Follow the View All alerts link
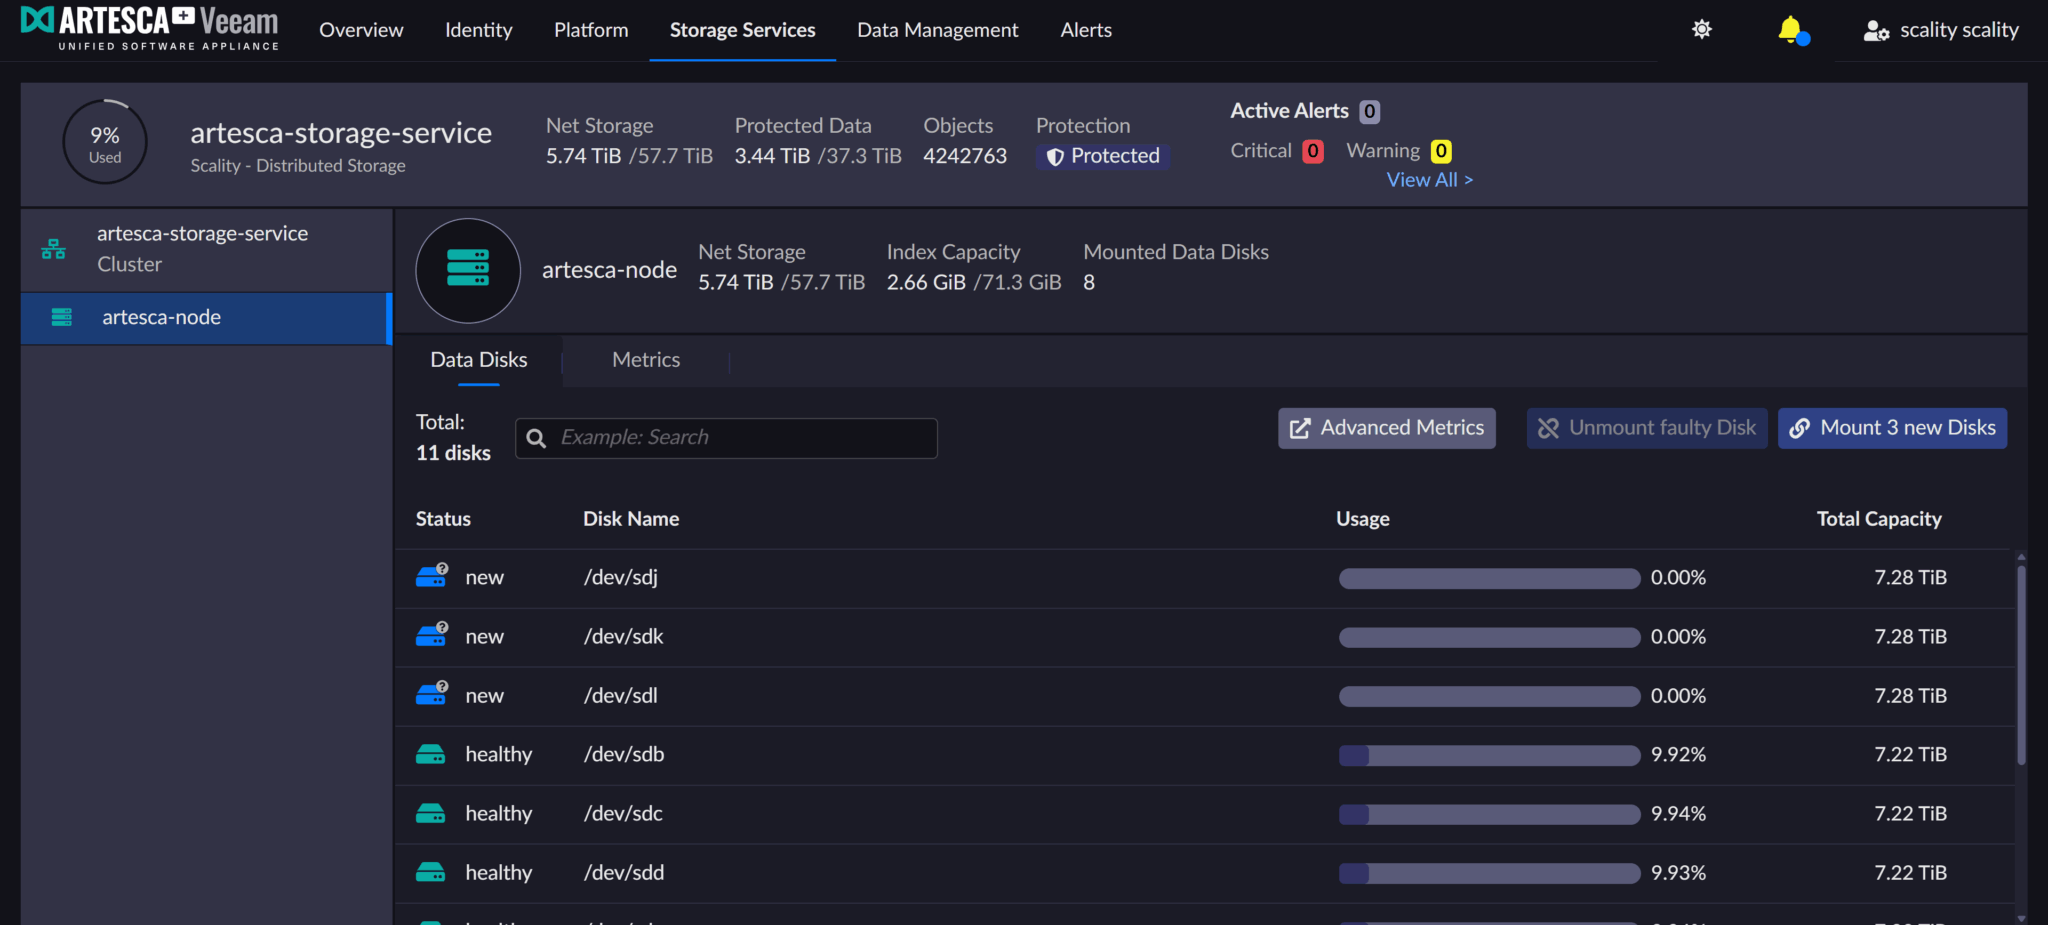Image resolution: width=2048 pixels, height=925 pixels. click(x=1429, y=180)
